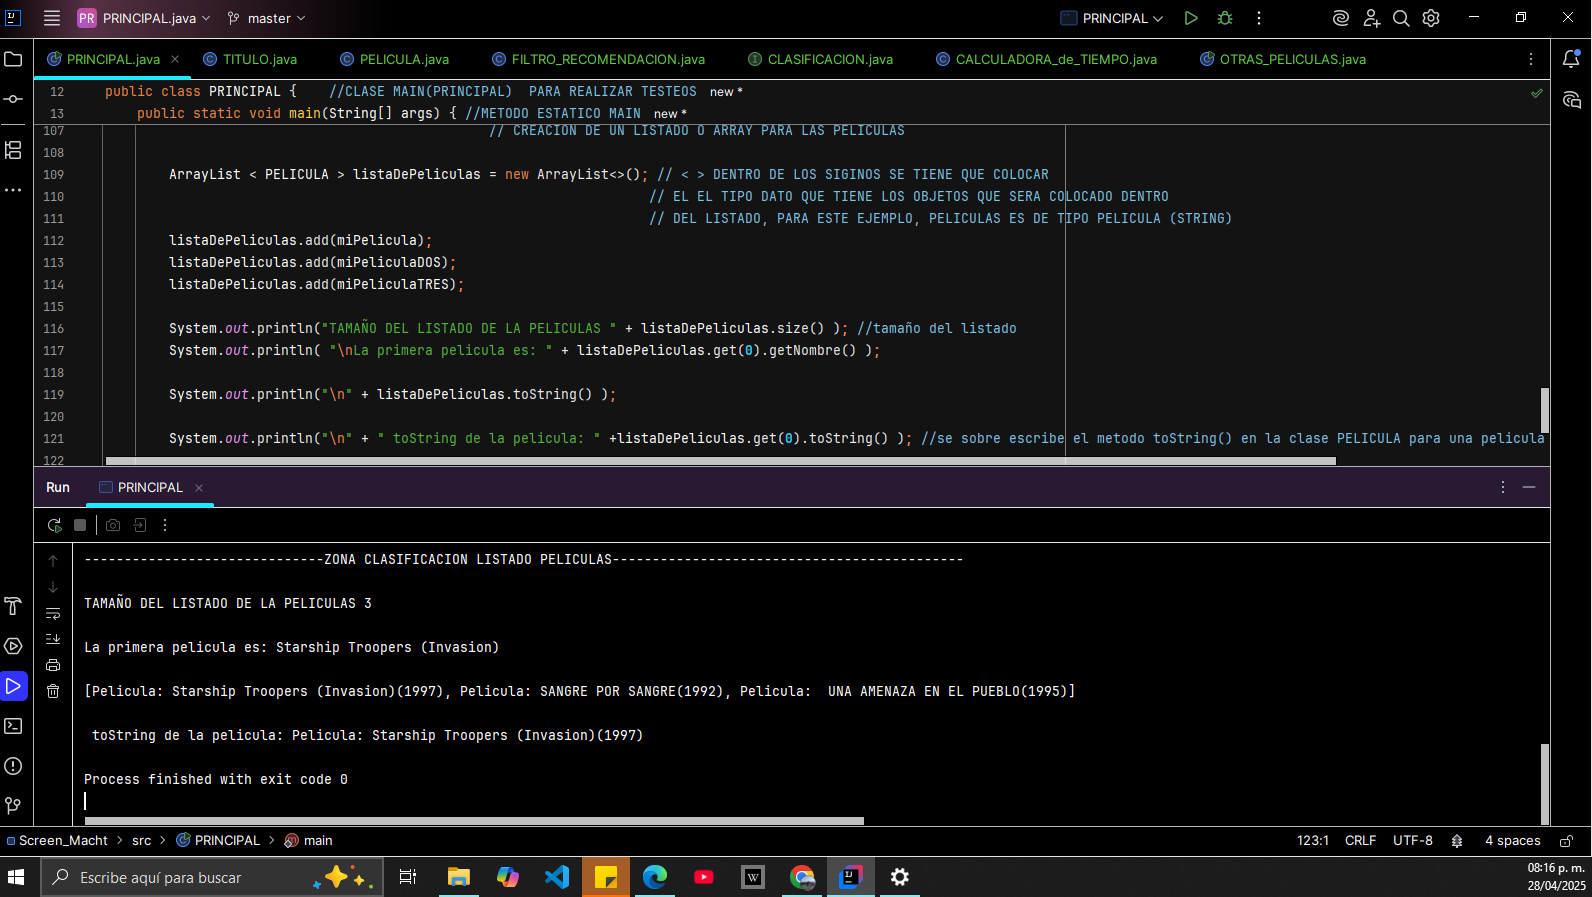Click console horizontal scrollbar
The height and width of the screenshot is (897, 1592).
pos(474,821)
